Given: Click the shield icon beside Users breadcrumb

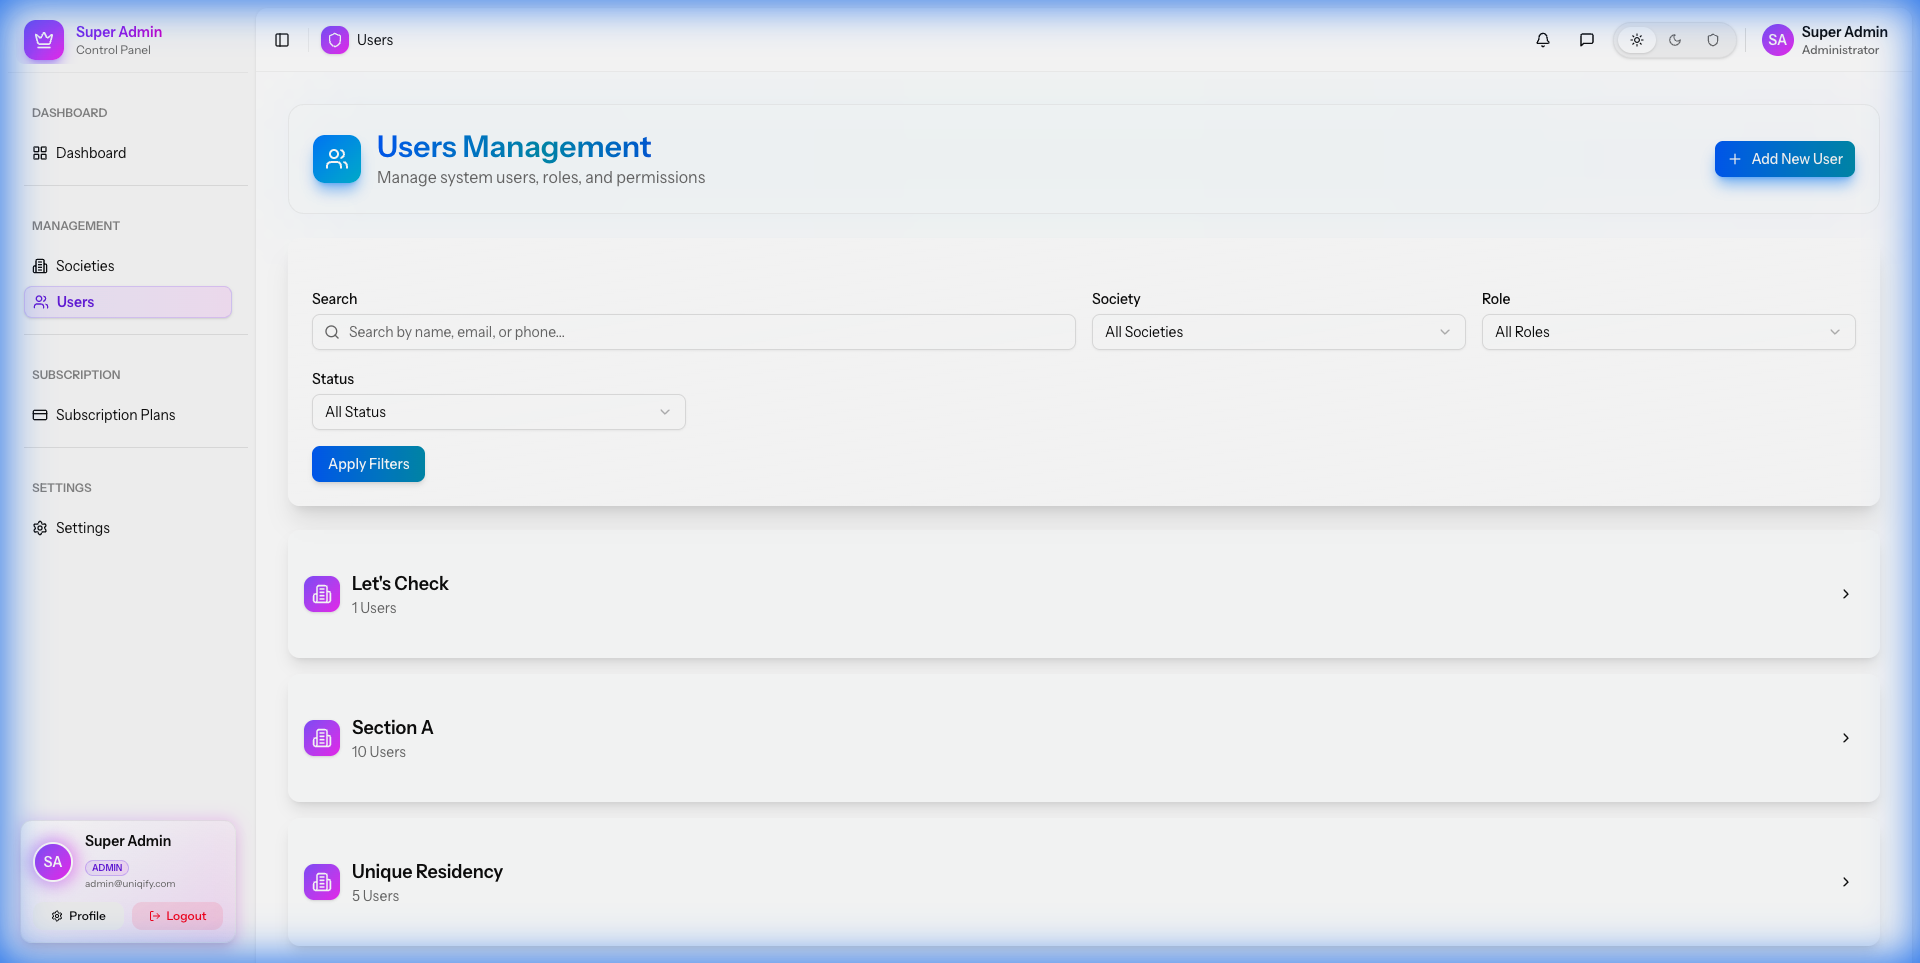Looking at the screenshot, I should 335,40.
